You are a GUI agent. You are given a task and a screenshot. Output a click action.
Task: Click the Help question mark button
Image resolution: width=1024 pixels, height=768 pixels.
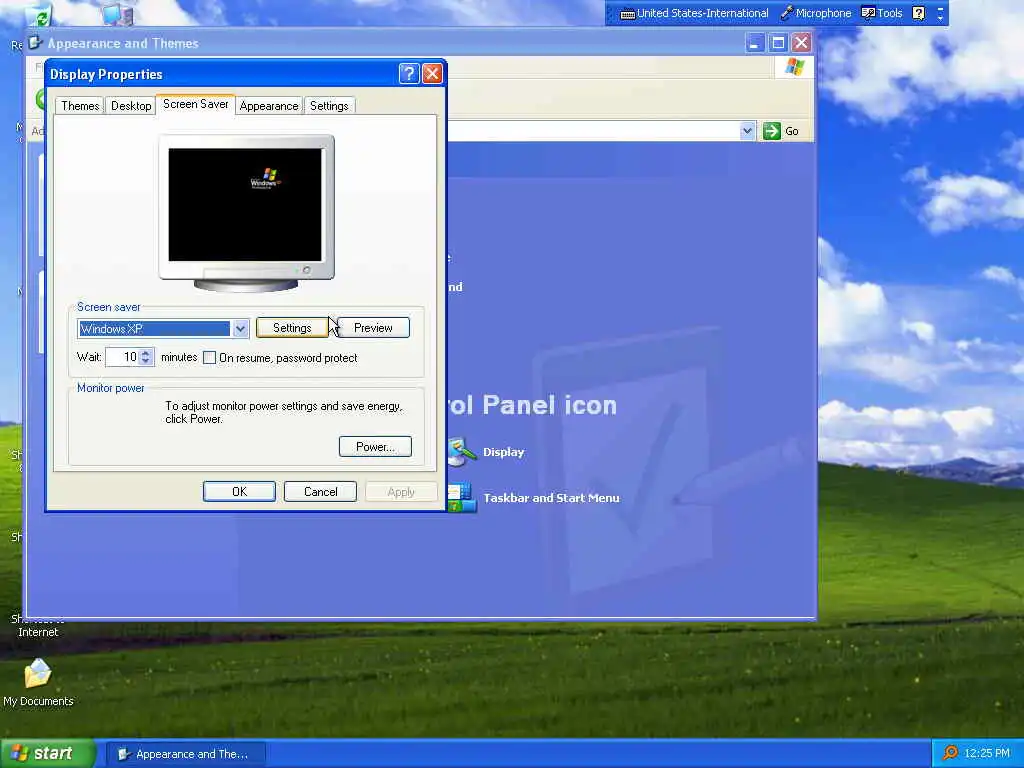(x=409, y=74)
